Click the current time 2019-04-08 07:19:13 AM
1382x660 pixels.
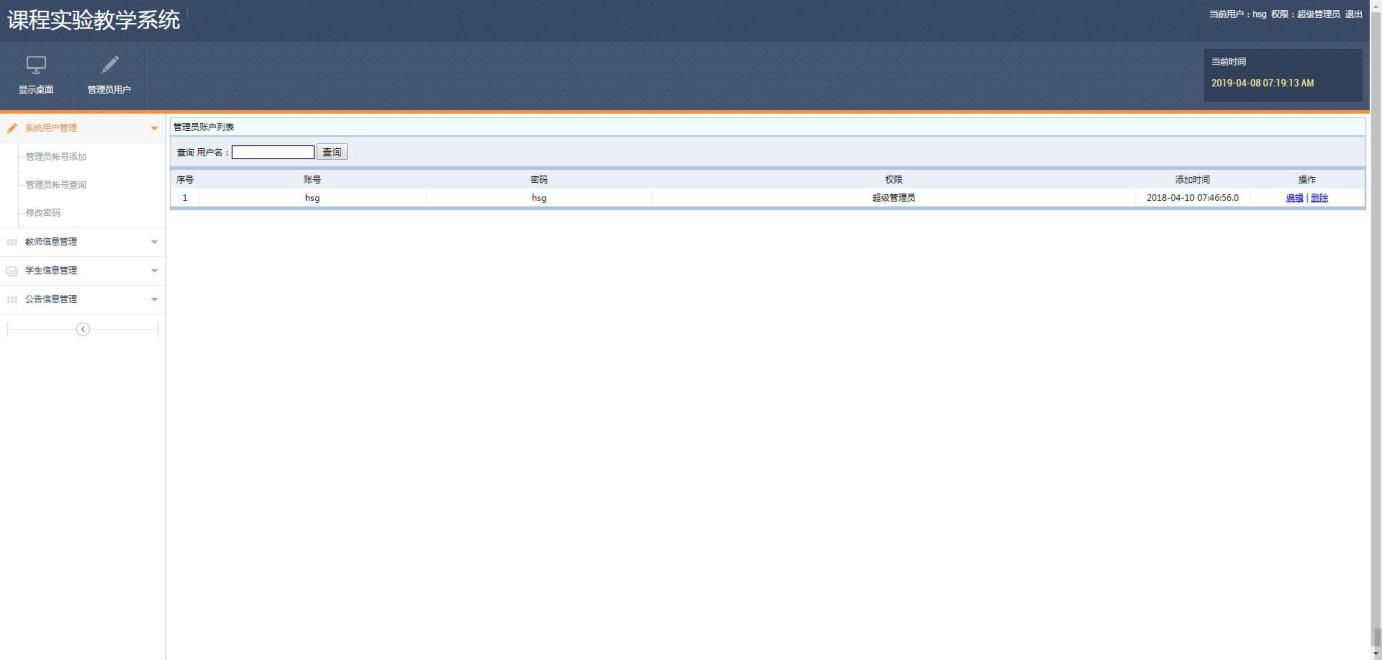tap(1262, 83)
